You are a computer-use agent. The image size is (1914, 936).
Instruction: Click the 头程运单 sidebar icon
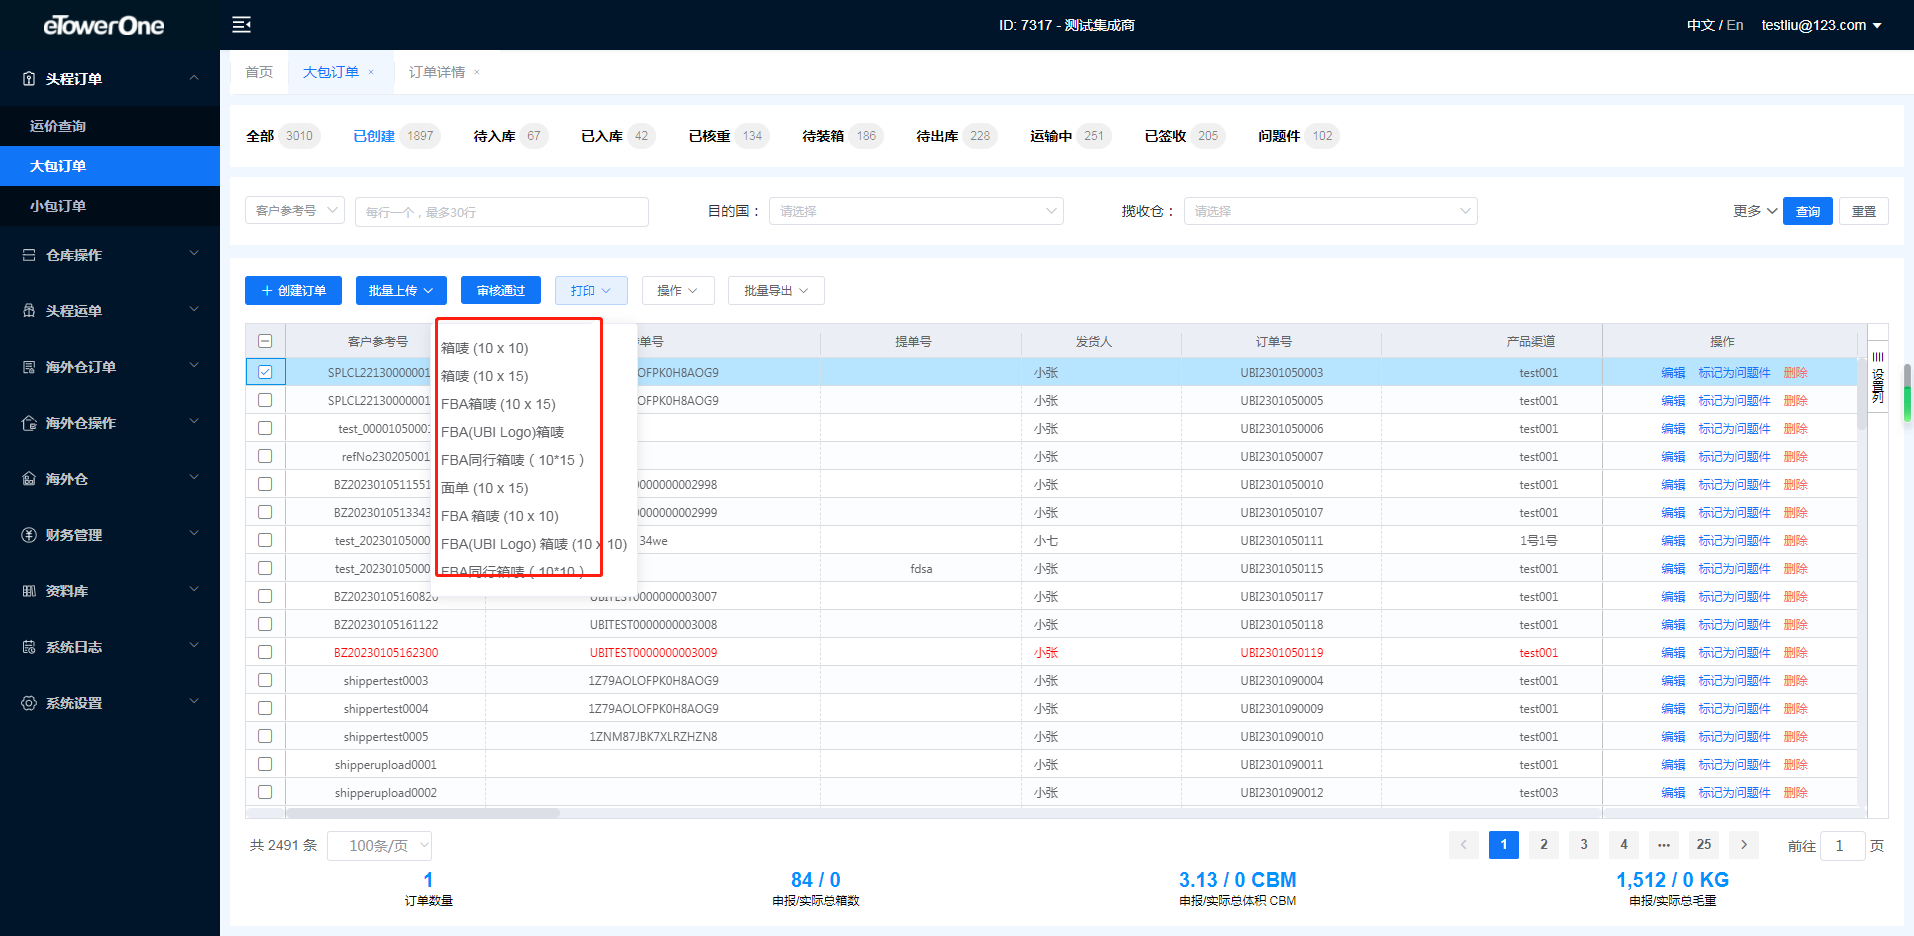(x=29, y=311)
